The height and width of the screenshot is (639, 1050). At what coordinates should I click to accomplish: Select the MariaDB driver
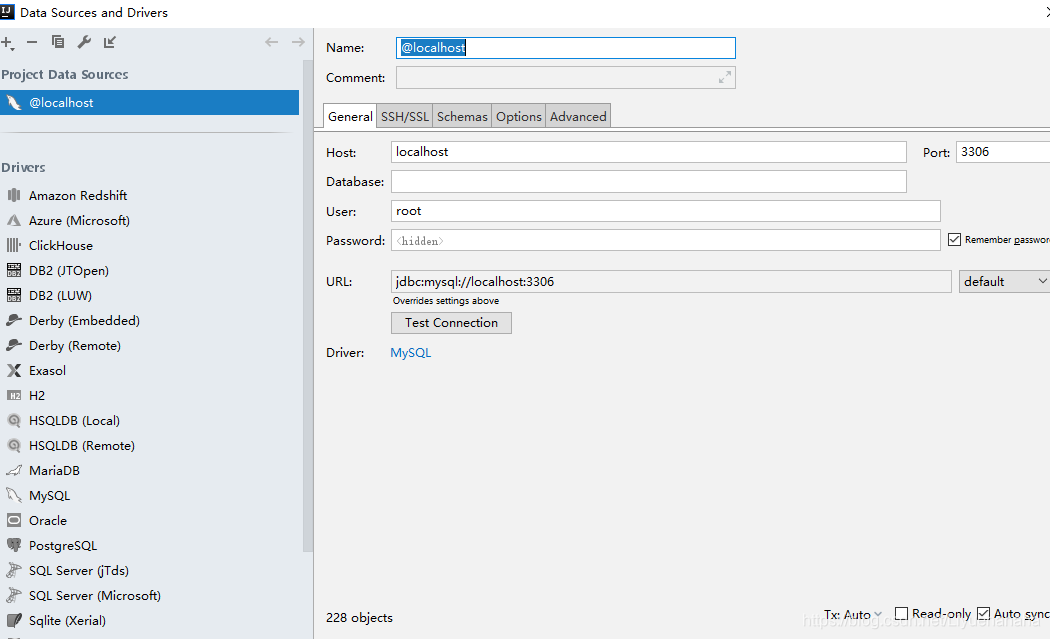click(55, 470)
